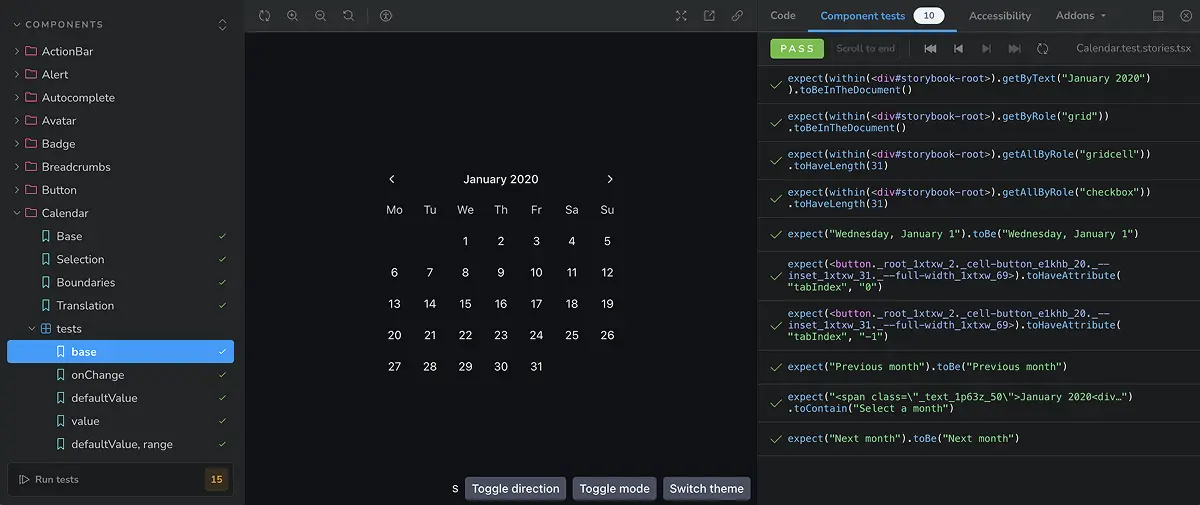
Task: Collapse the Calendar folder
Action: 17,213
